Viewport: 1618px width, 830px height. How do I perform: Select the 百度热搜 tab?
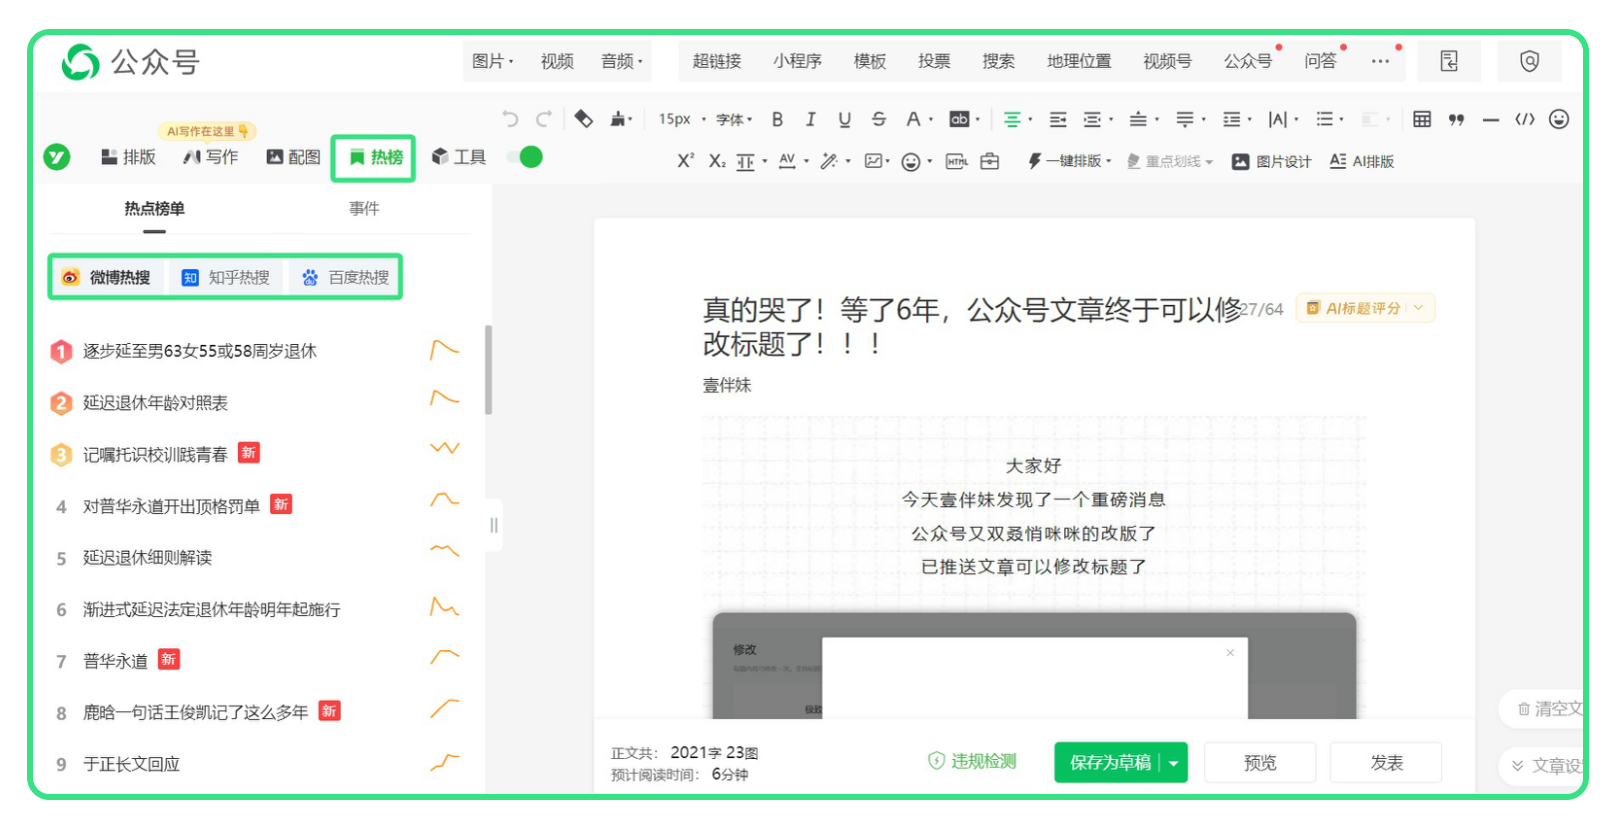pyautogui.click(x=345, y=277)
